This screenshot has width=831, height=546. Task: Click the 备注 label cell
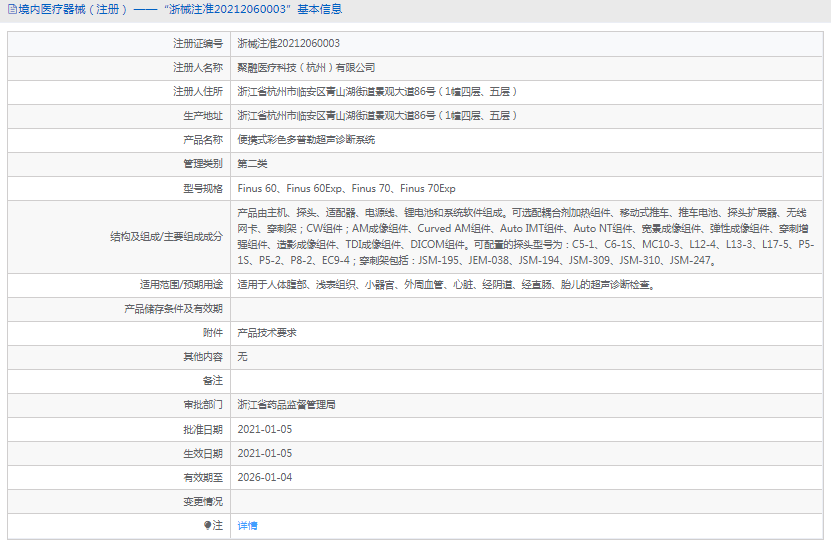[119, 381]
